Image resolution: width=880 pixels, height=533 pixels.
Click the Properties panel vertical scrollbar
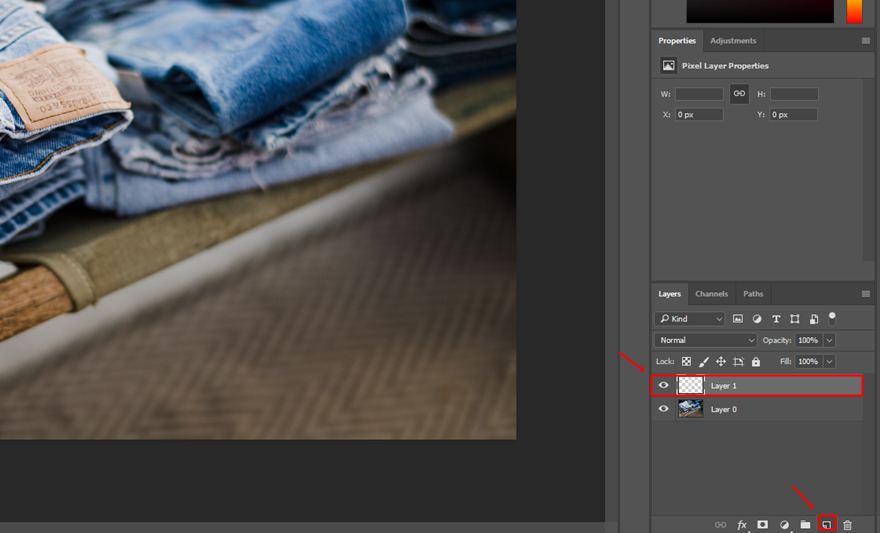[x=867, y=168]
